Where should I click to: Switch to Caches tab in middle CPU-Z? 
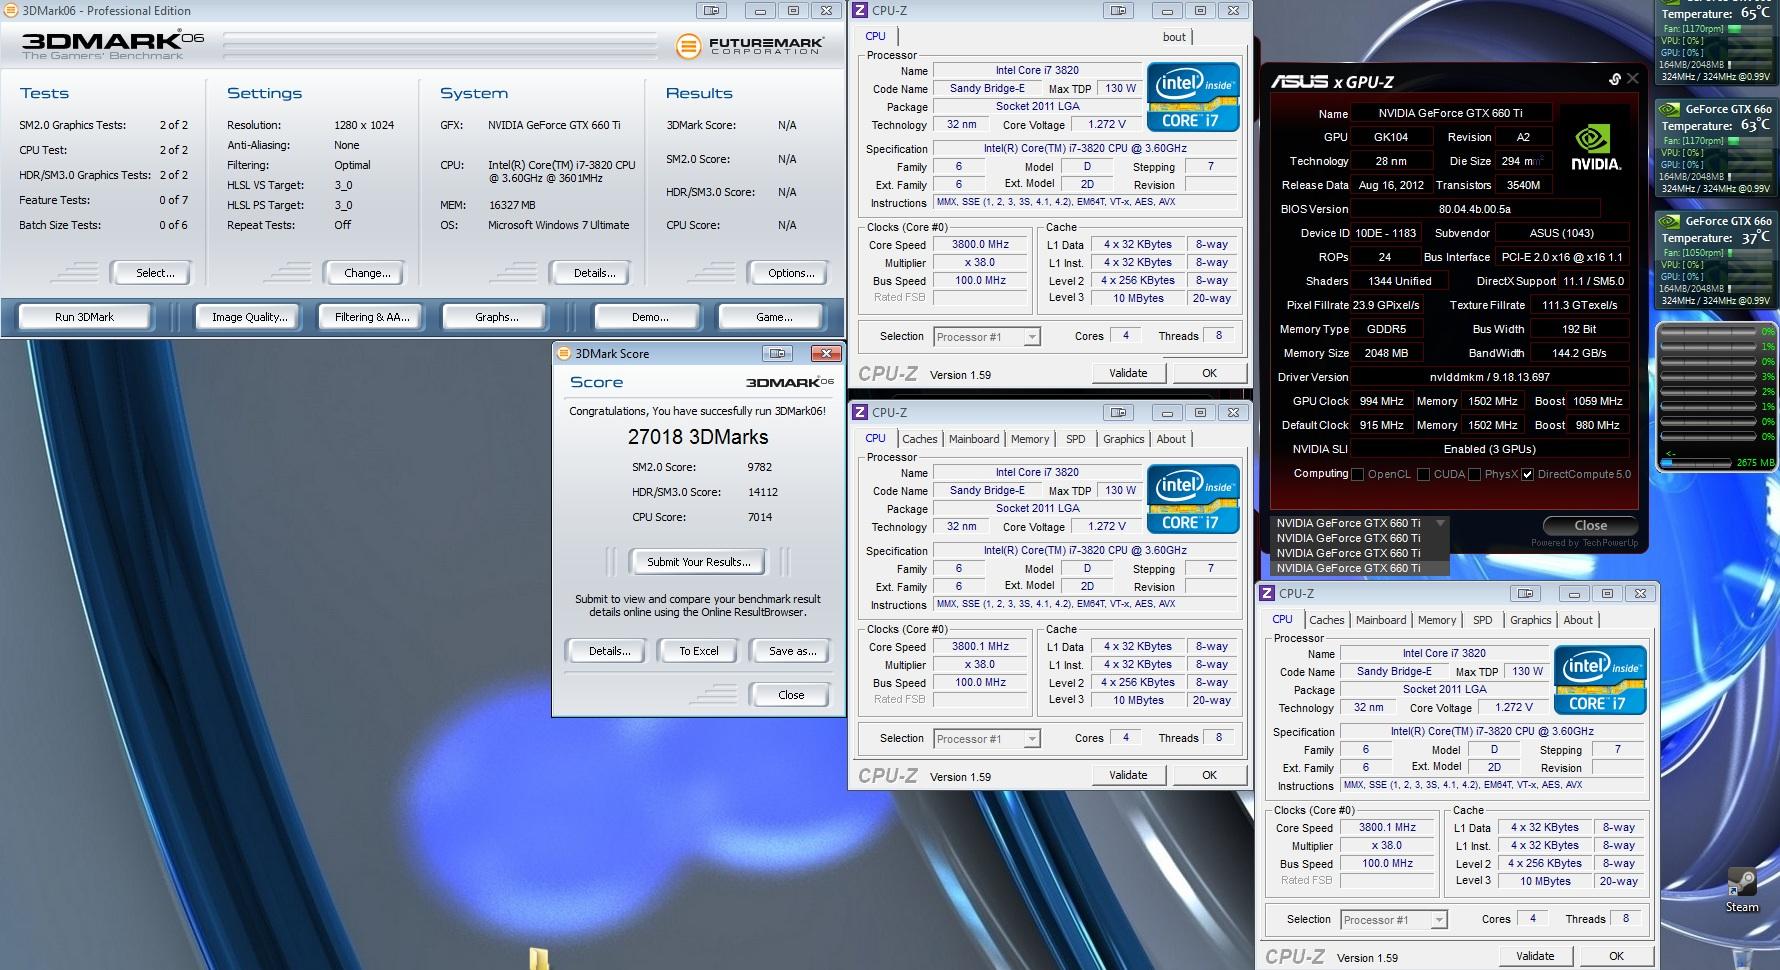(920, 439)
